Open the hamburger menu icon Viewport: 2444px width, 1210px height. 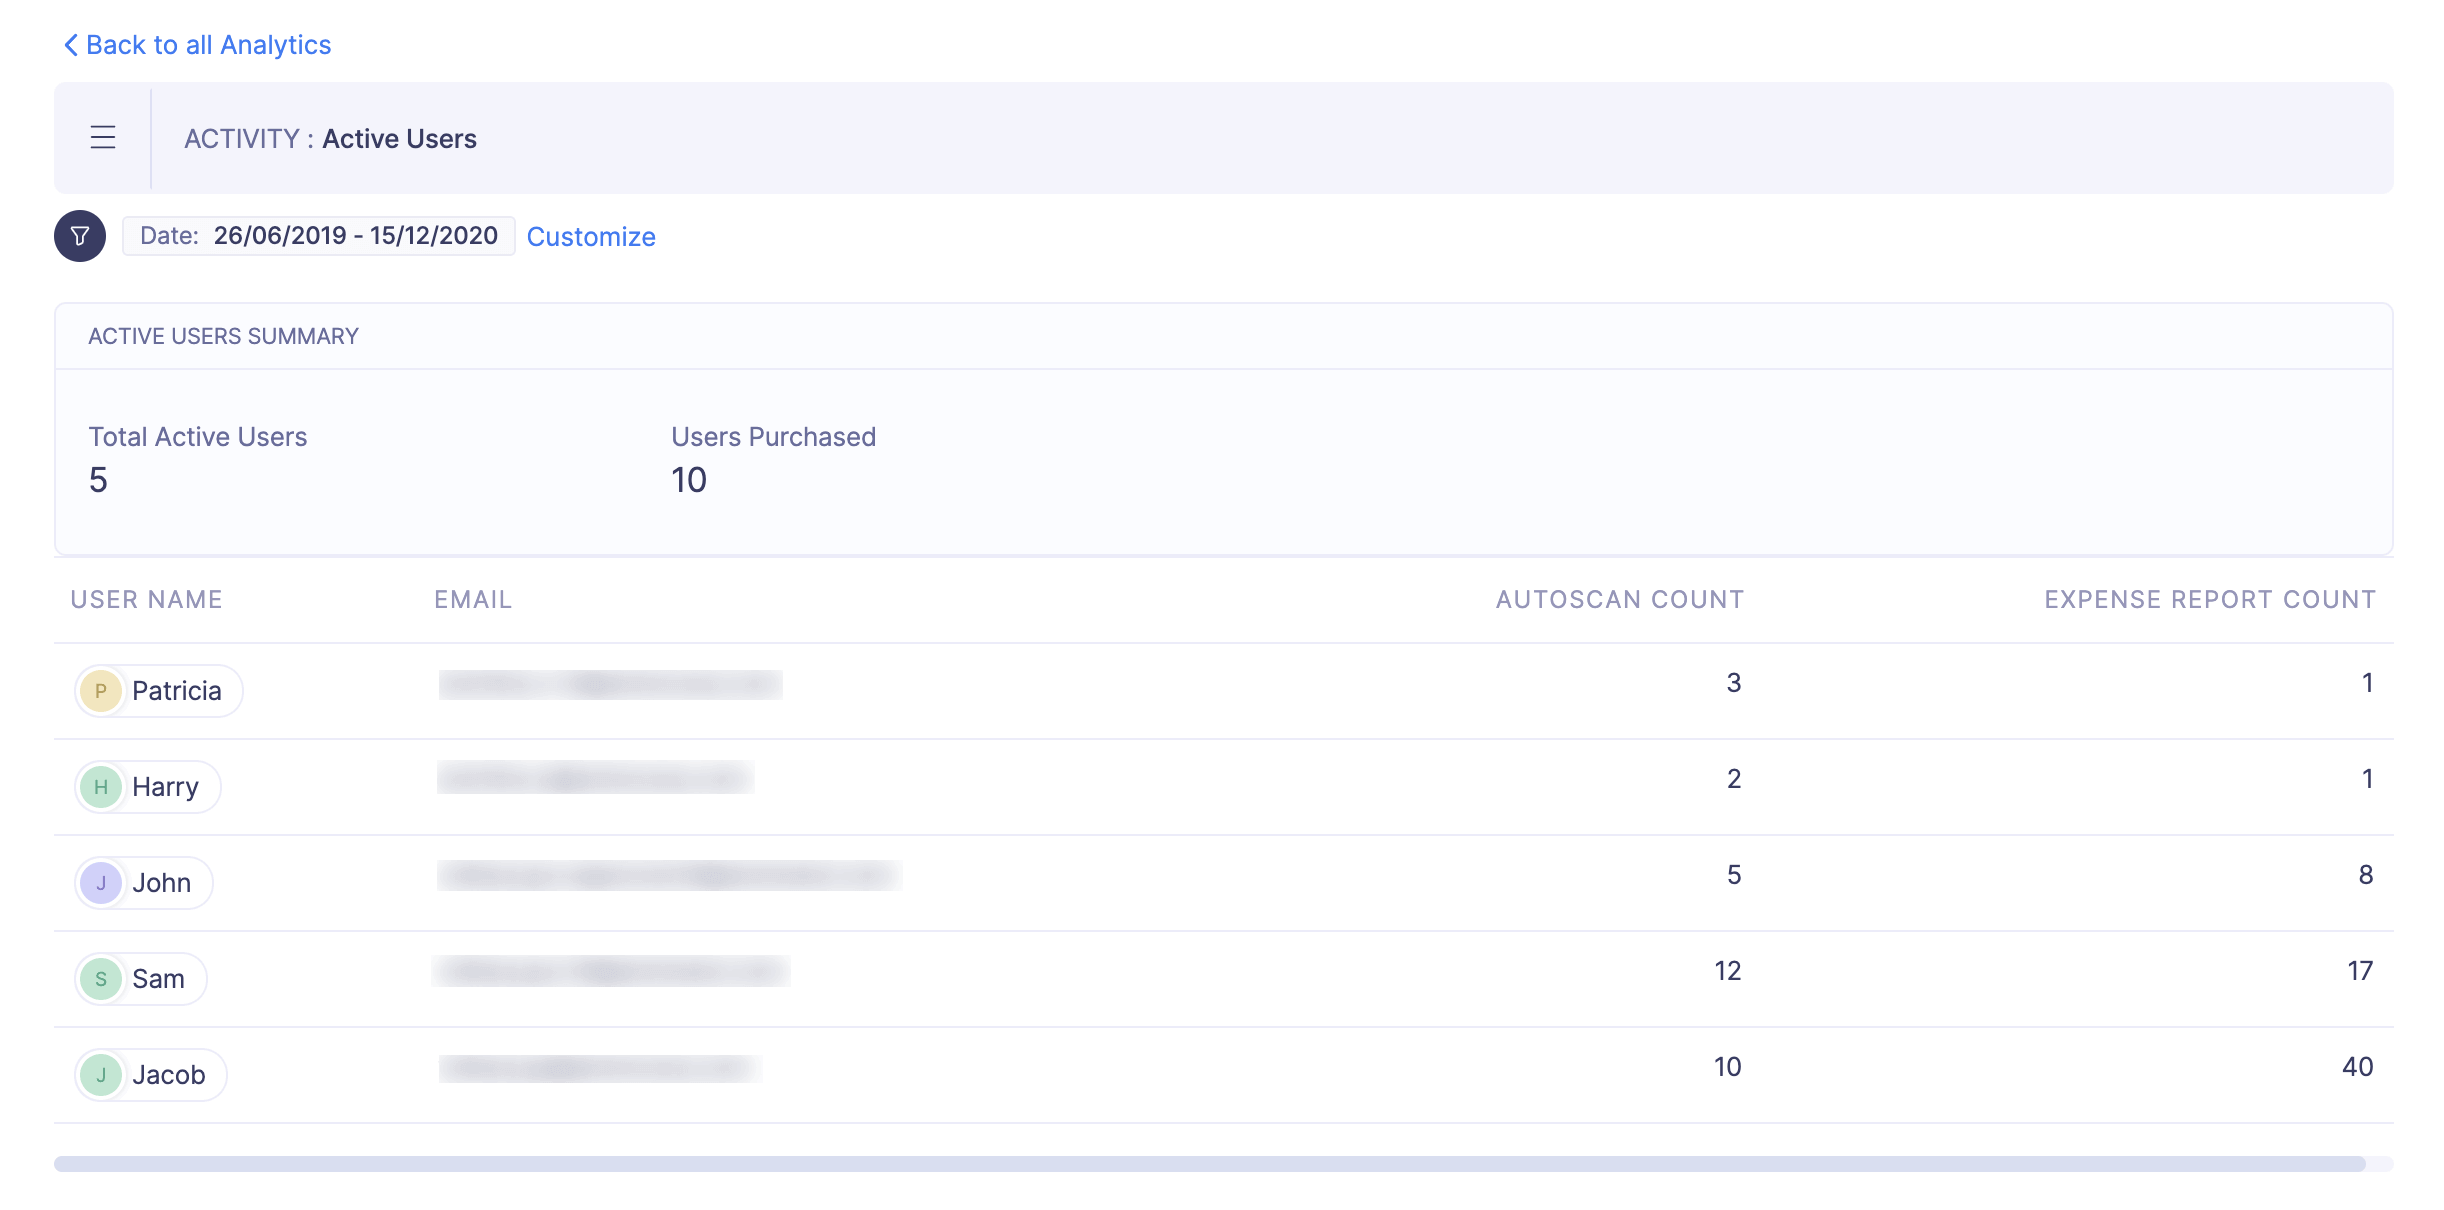103,137
